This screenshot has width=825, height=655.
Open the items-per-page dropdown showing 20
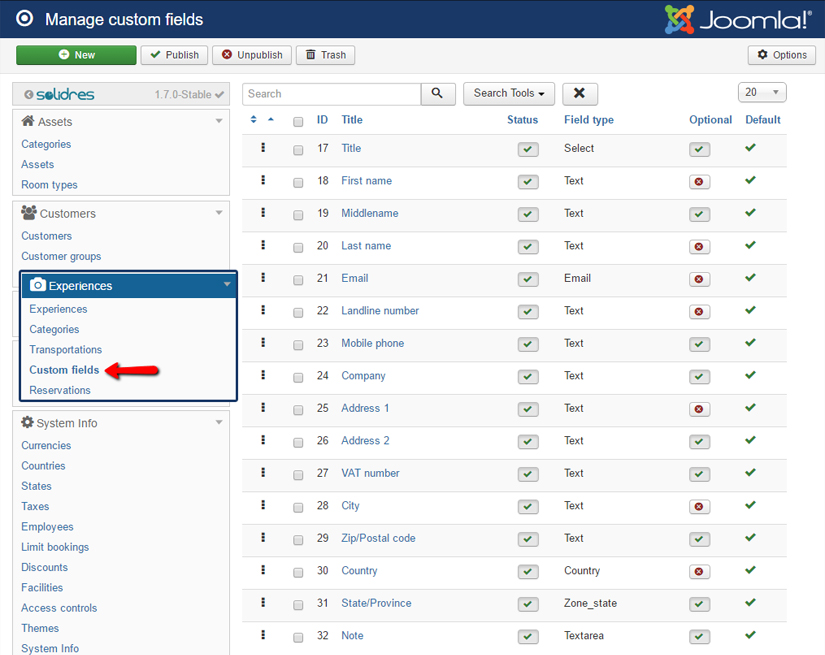tap(762, 91)
